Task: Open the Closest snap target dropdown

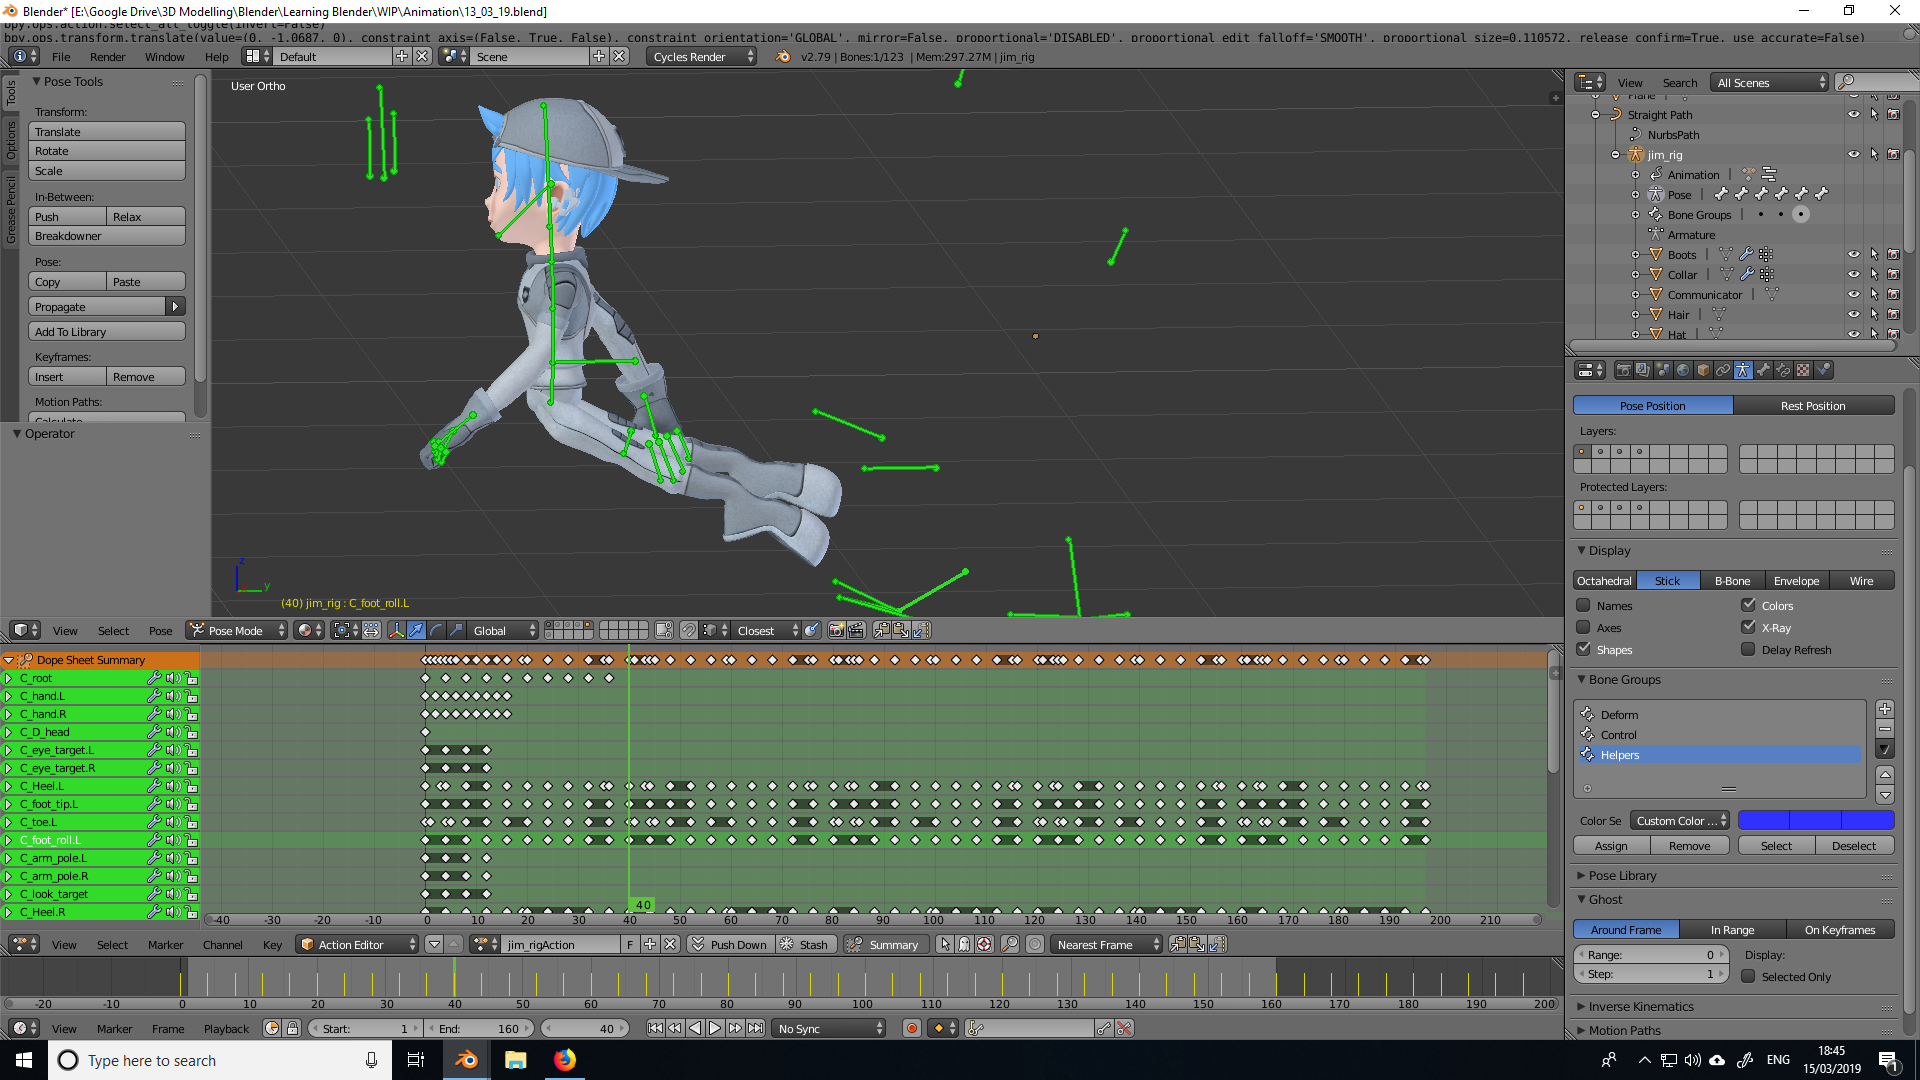Action: [x=767, y=631]
